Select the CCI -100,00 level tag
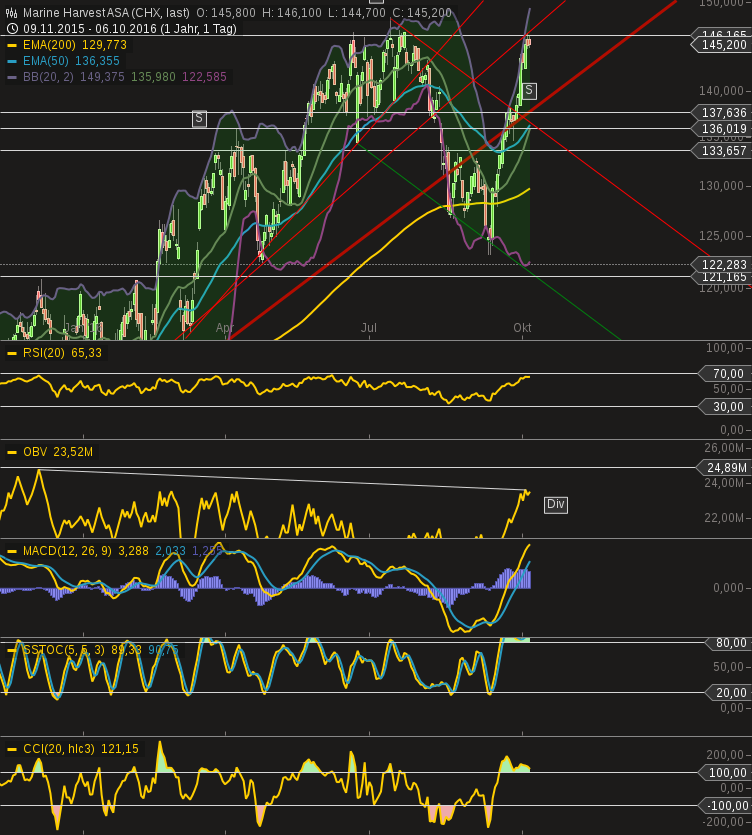Image resolution: width=752 pixels, height=835 pixels. tap(725, 806)
